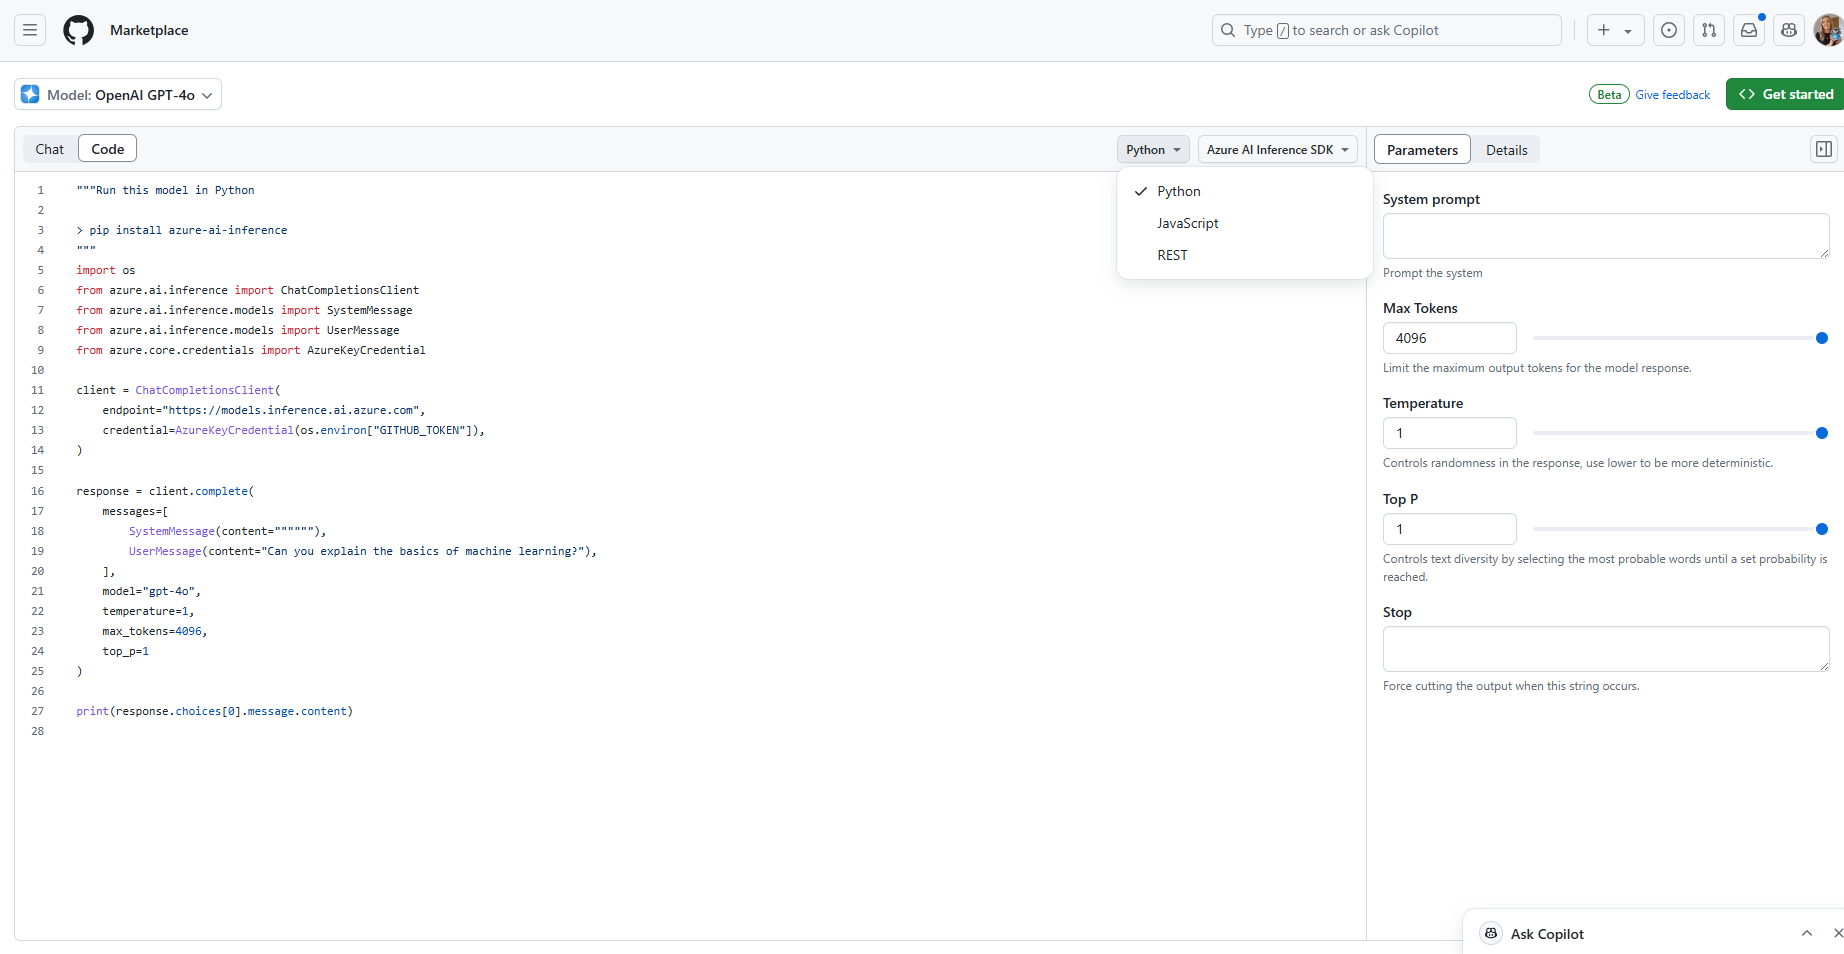Screen dimensions: 1844x954
Task: Click the Give feedback link
Action: 1672,95
